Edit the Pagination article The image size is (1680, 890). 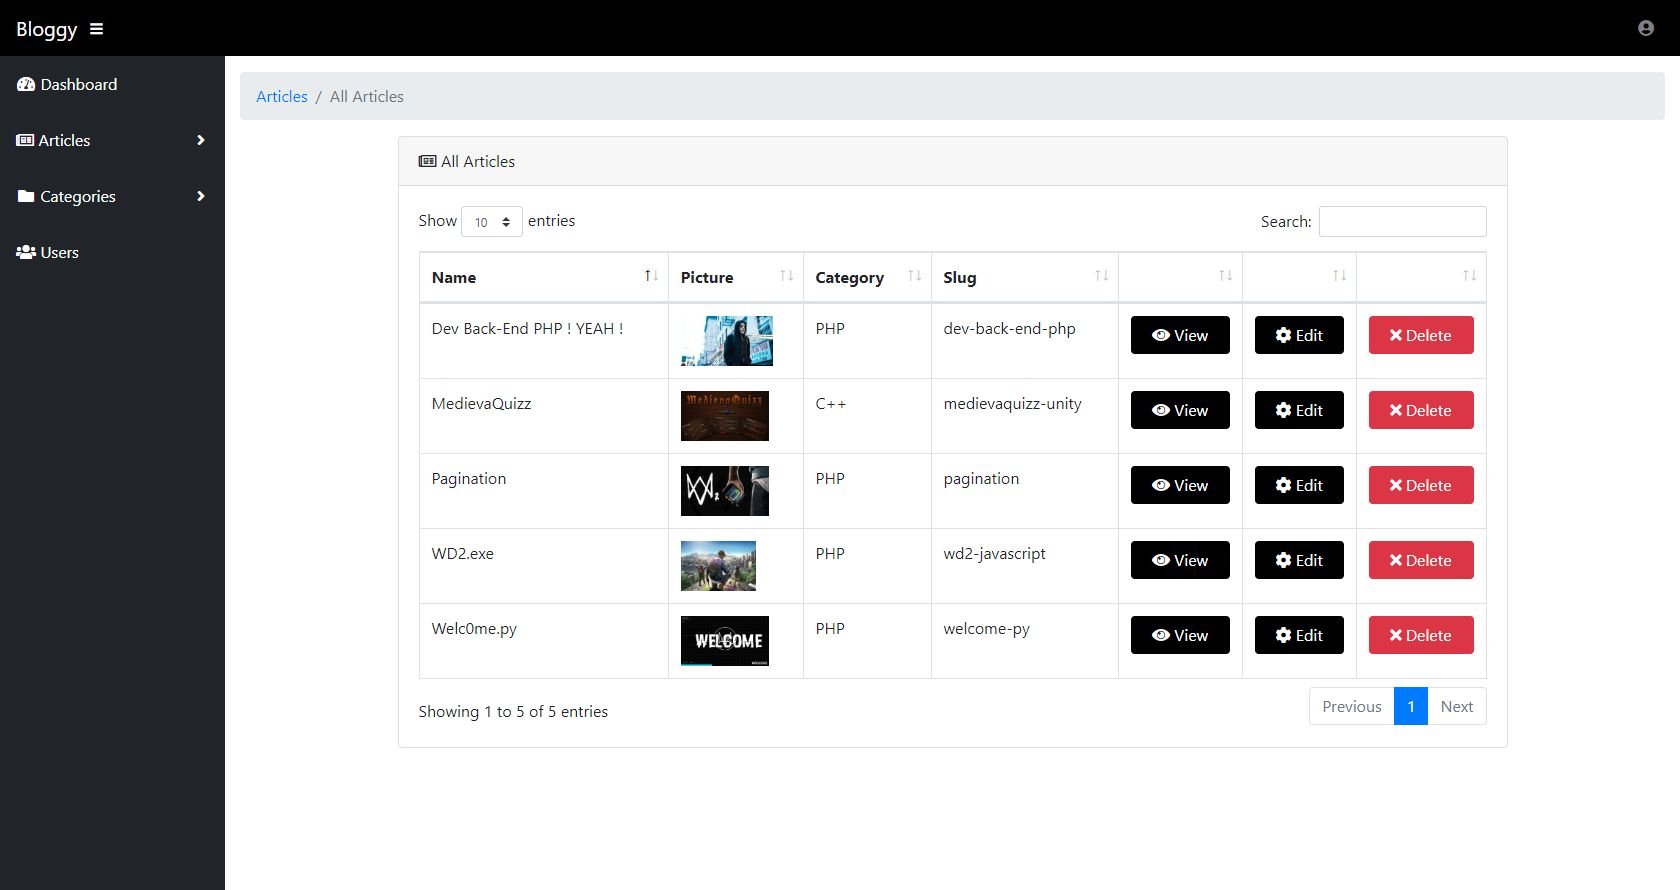point(1299,485)
